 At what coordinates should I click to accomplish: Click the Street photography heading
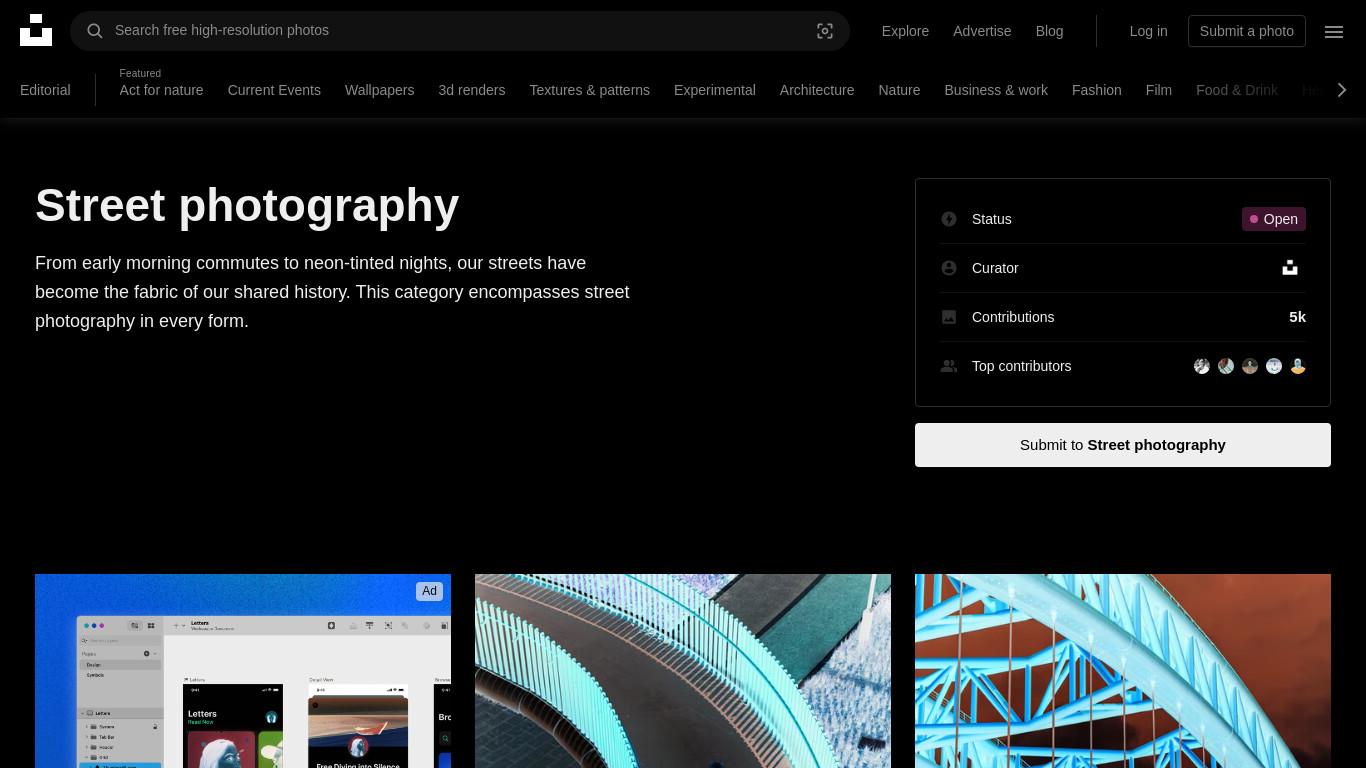pos(247,205)
